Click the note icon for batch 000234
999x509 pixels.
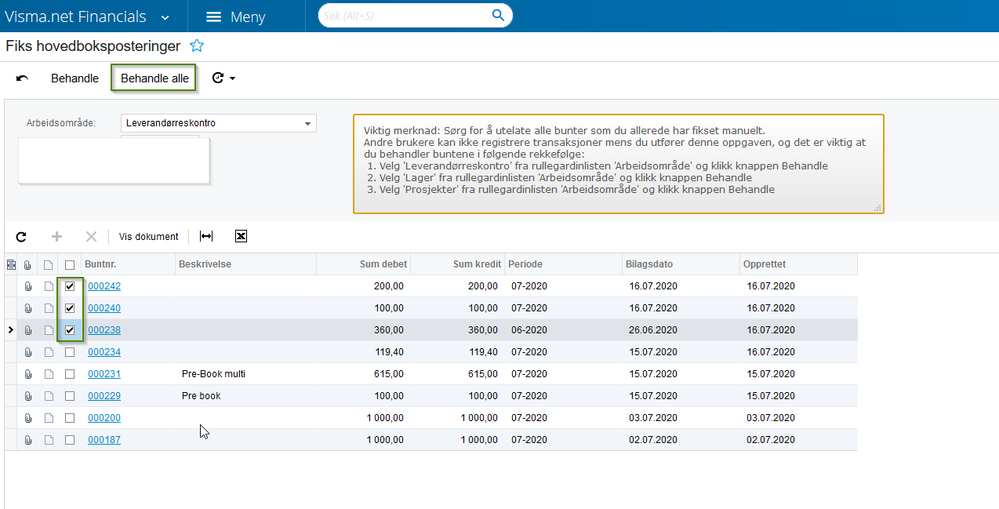pyautogui.click(x=48, y=352)
